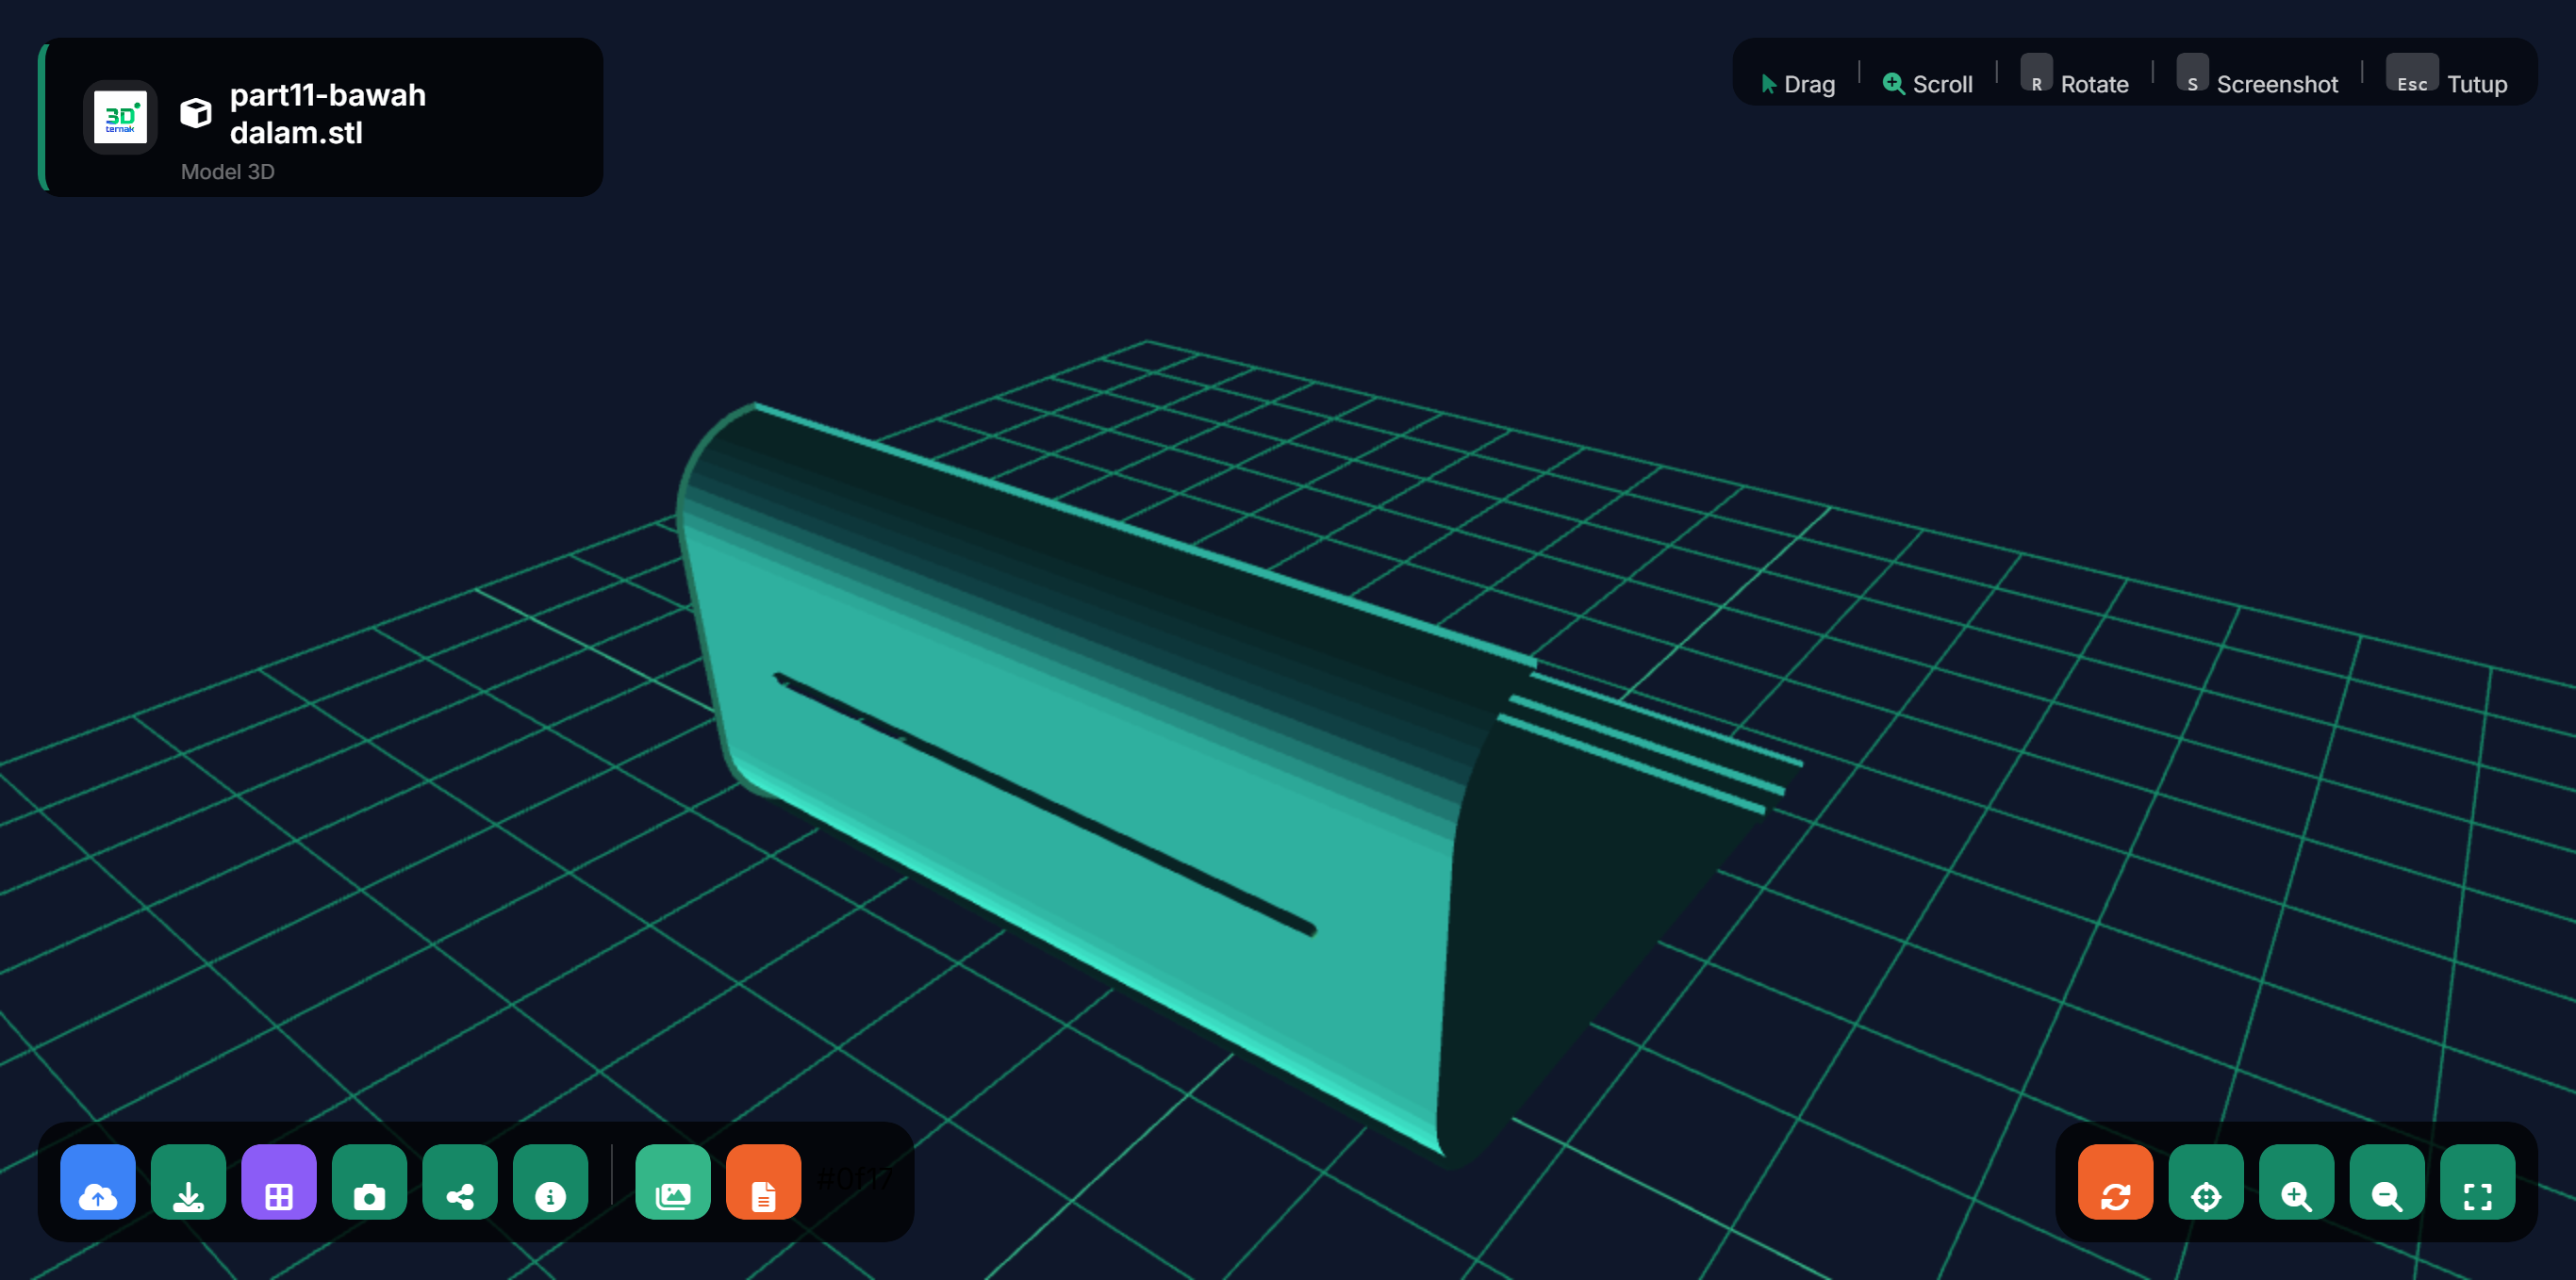
Task: Enter fullscreen with the expand button
Action: tap(2478, 1182)
